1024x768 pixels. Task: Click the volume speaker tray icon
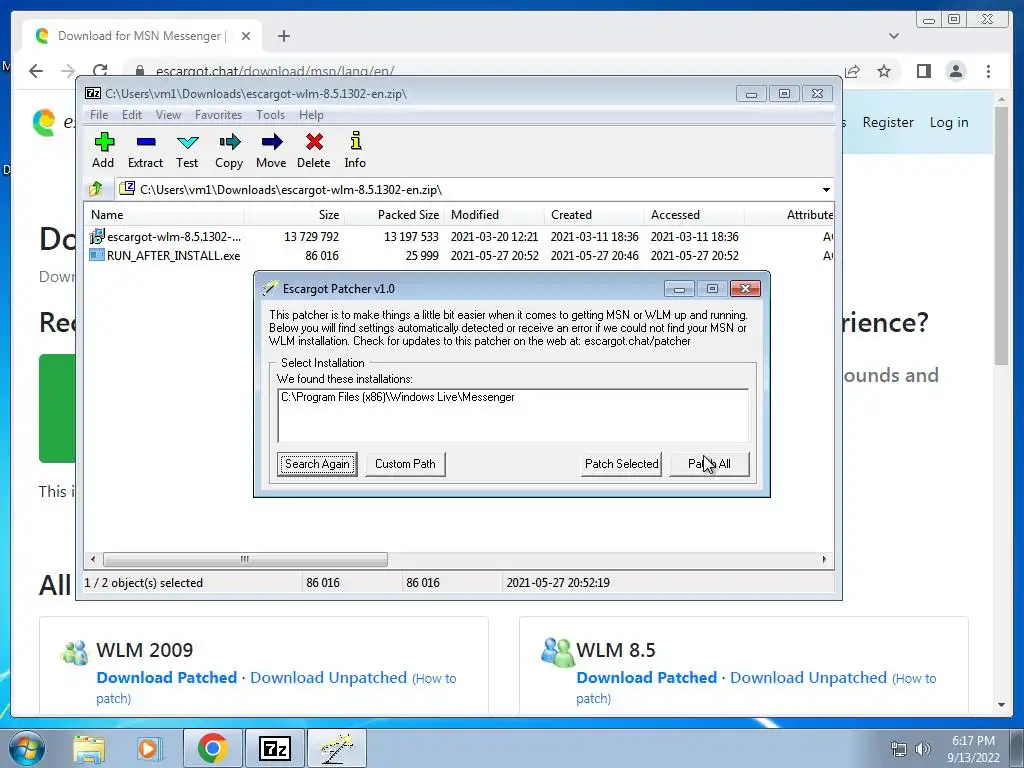pyautogui.click(x=923, y=749)
